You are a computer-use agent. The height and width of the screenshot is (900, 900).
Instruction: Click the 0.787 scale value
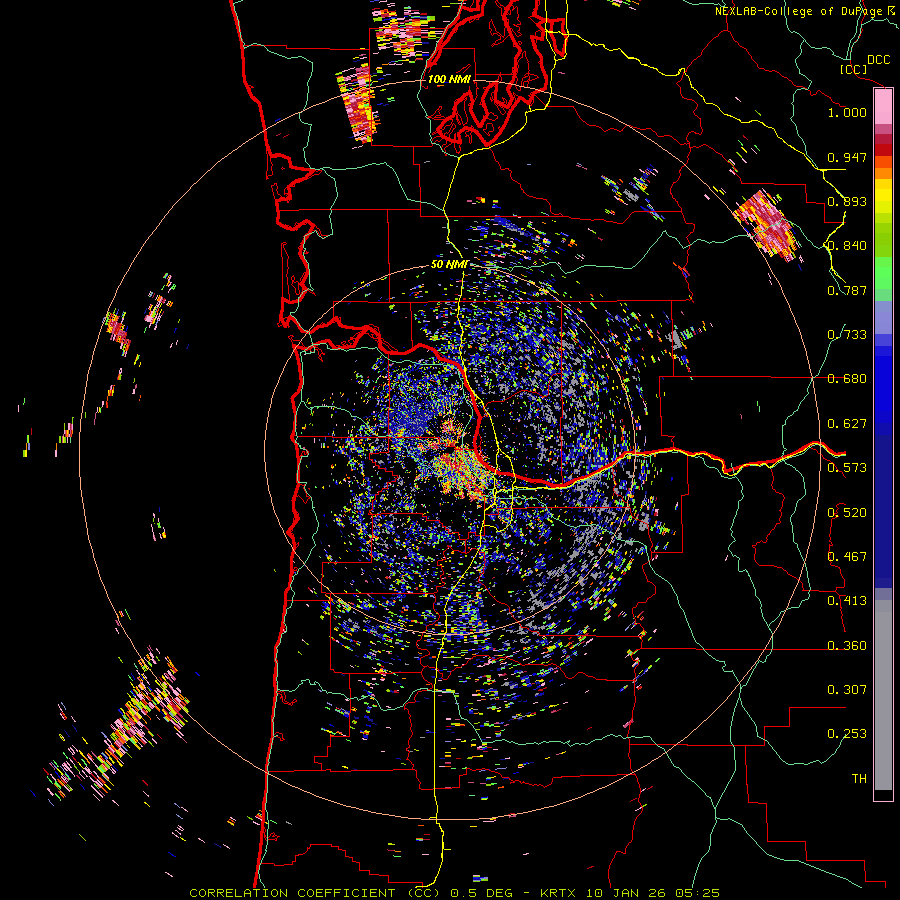click(x=847, y=290)
